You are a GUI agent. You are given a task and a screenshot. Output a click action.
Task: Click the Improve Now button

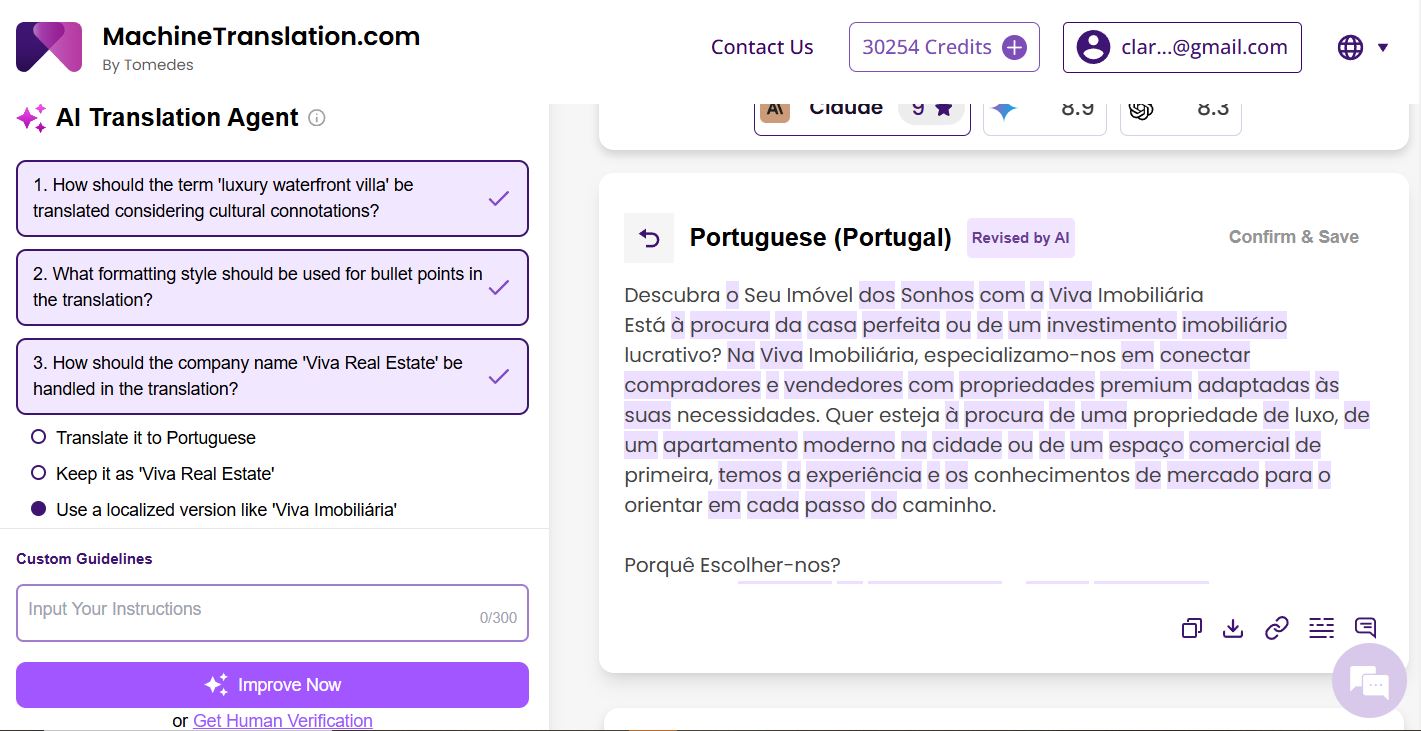tap(272, 685)
